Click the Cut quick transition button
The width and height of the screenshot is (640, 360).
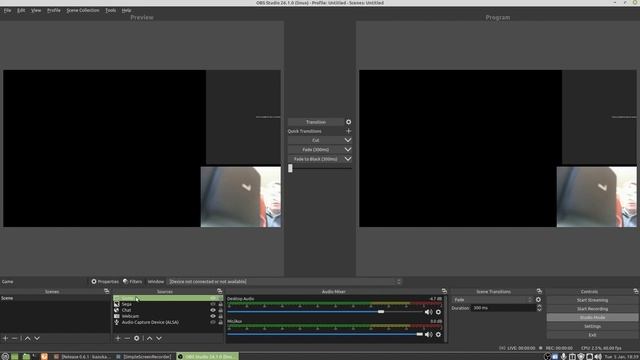pyautogui.click(x=316, y=140)
